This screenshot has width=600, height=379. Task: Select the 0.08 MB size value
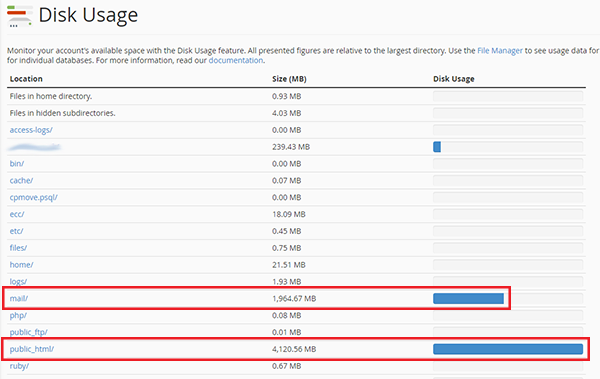pyautogui.click(x=287, y=315)
